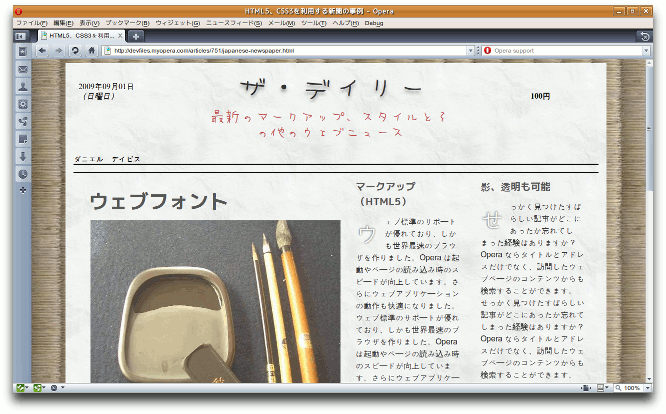
Task: Click the ザ・デイリー newspaper title
Action: (x=331, y=89)
